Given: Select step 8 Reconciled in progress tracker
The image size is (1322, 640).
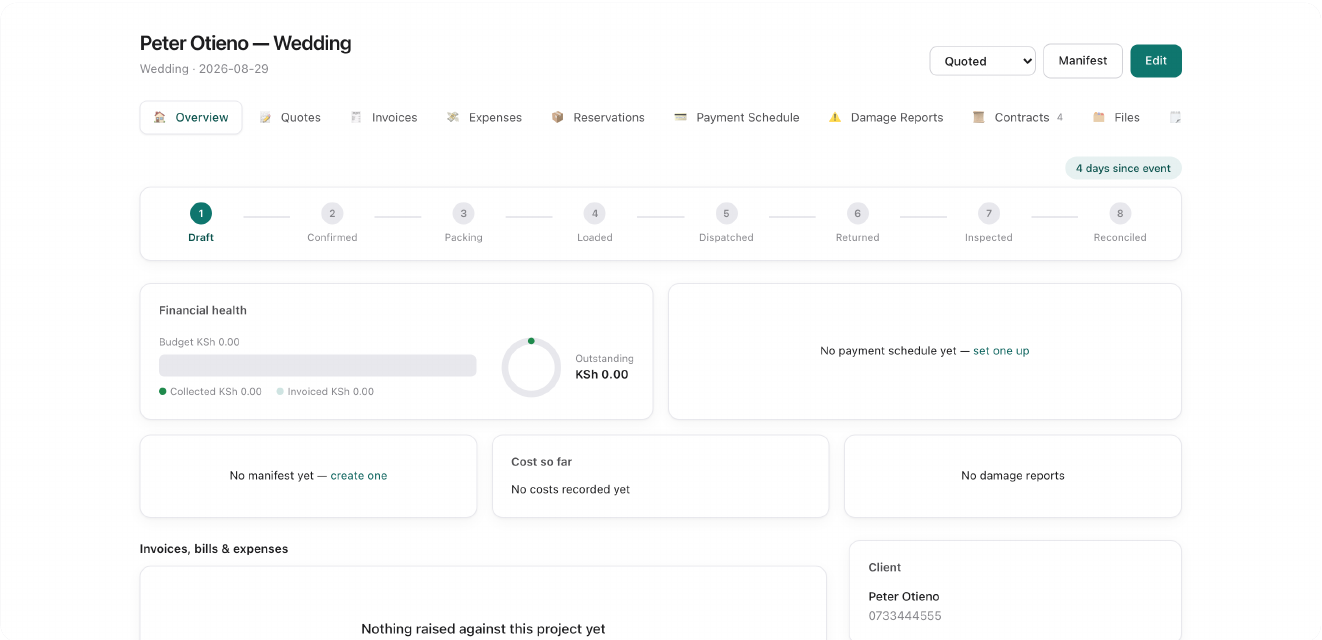Looking at the screenshot, I should tap(1120, 223).
